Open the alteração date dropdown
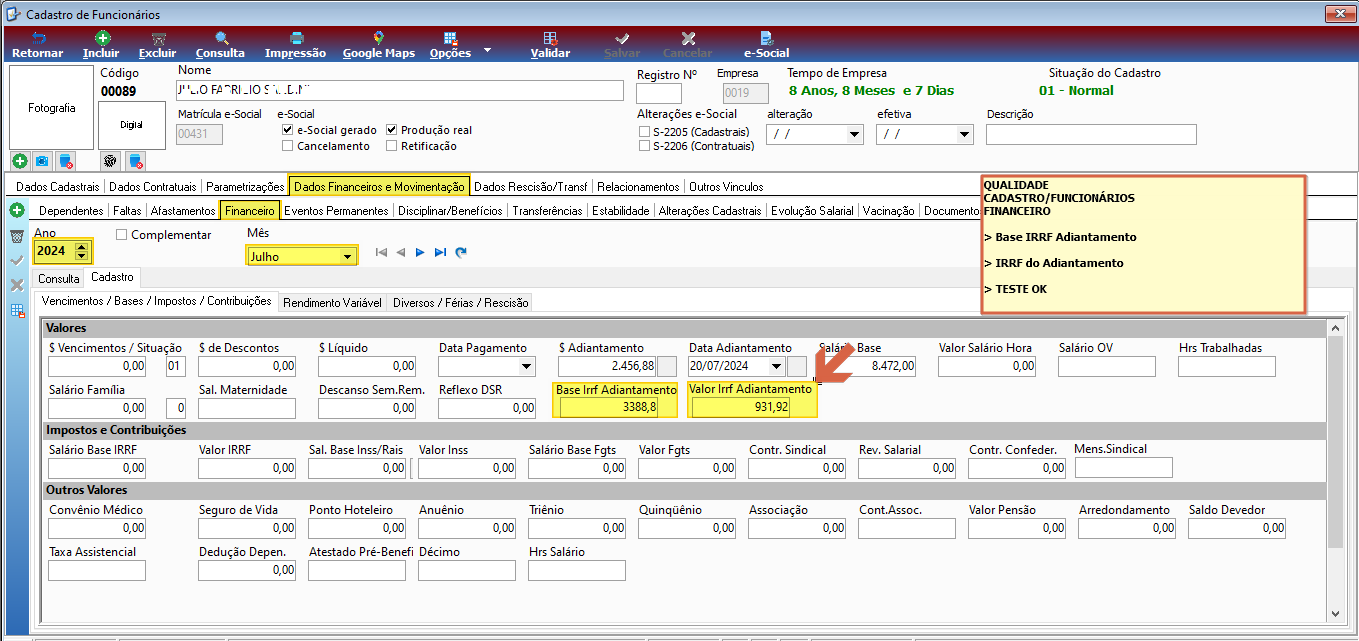1359x641 pixels. [855, 134]
